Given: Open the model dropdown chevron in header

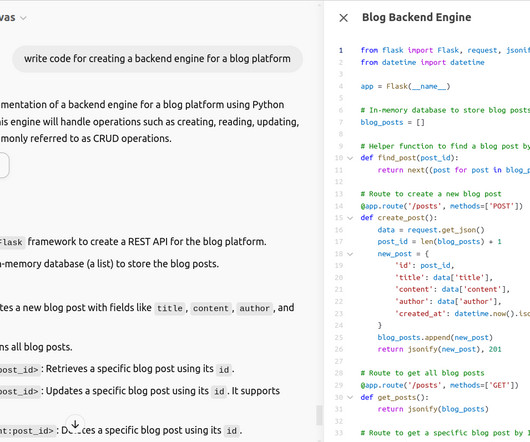Looking at the screenshot, I should (x=23, y=18).
